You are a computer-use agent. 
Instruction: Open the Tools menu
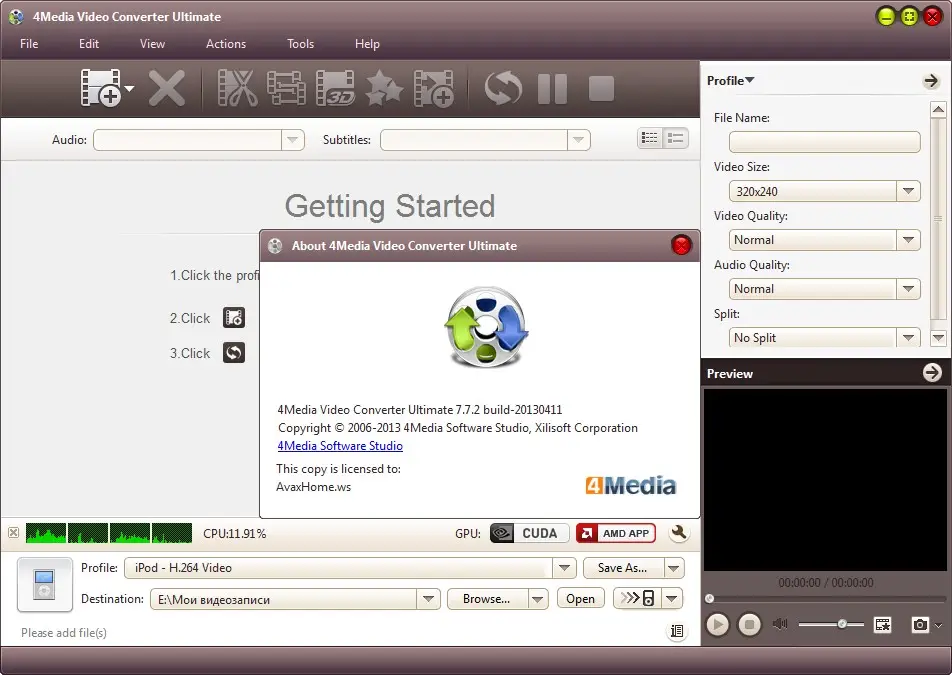click(301, 44)
